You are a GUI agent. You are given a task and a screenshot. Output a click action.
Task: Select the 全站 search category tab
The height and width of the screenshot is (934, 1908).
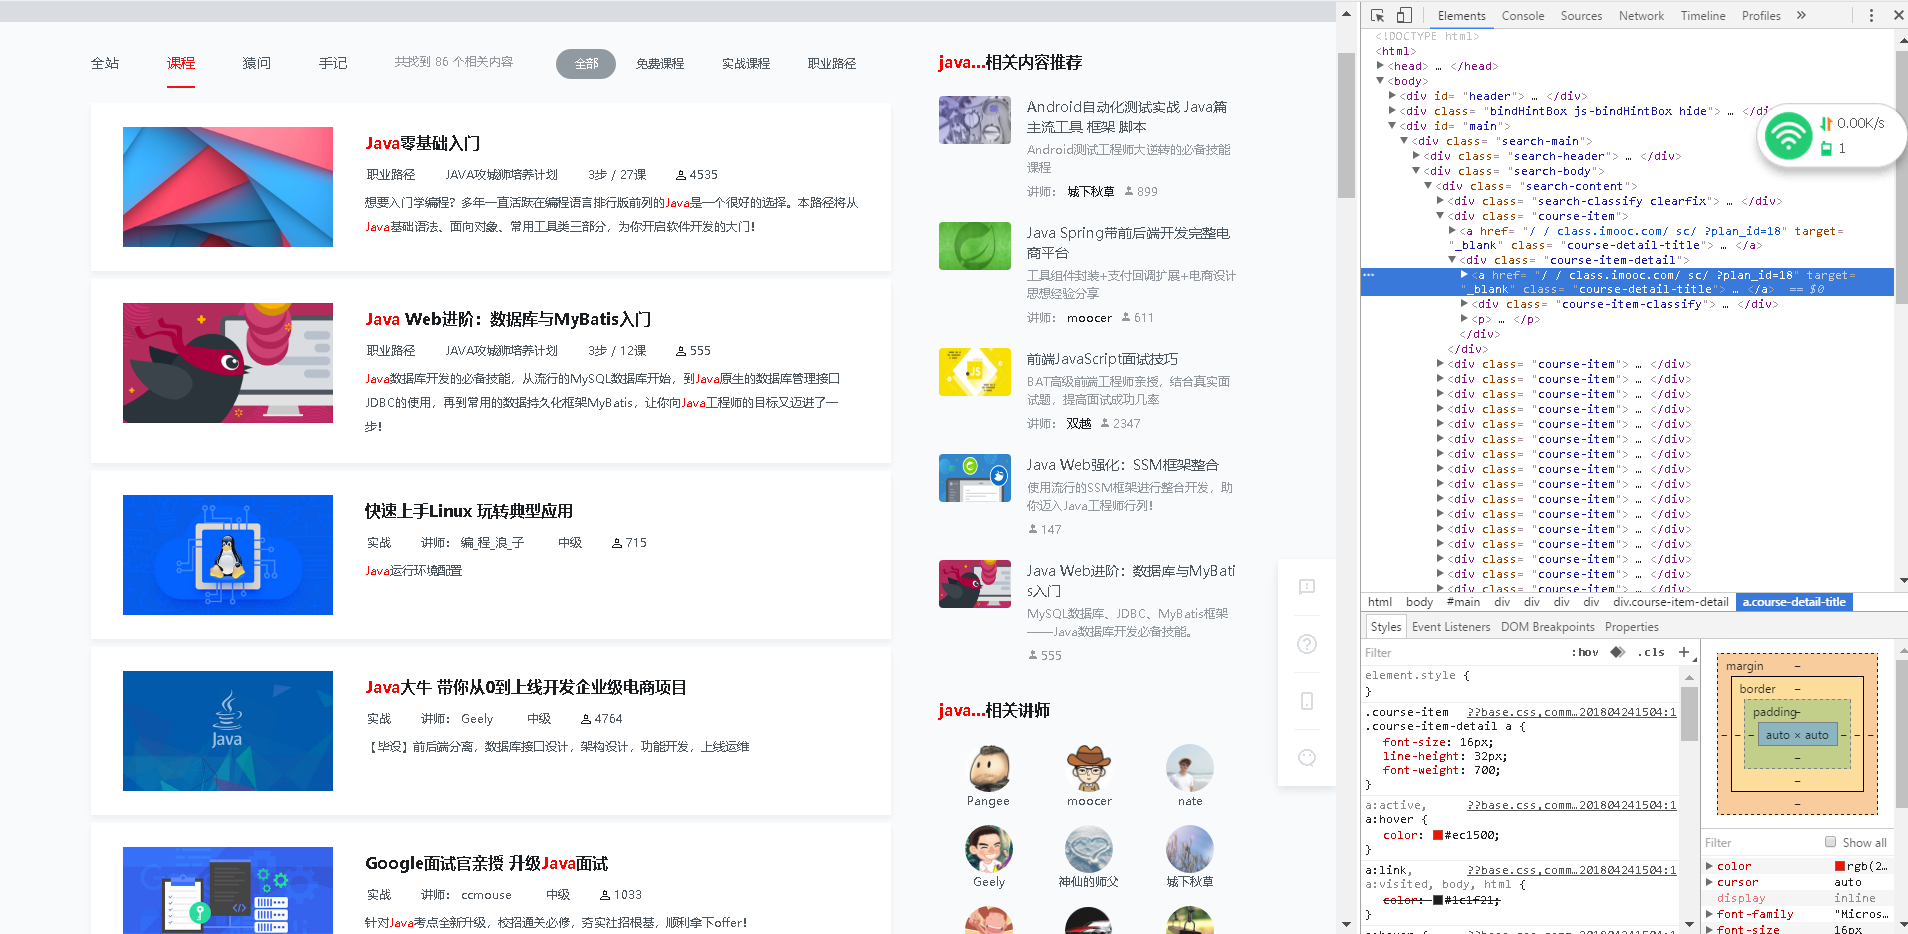105,63
